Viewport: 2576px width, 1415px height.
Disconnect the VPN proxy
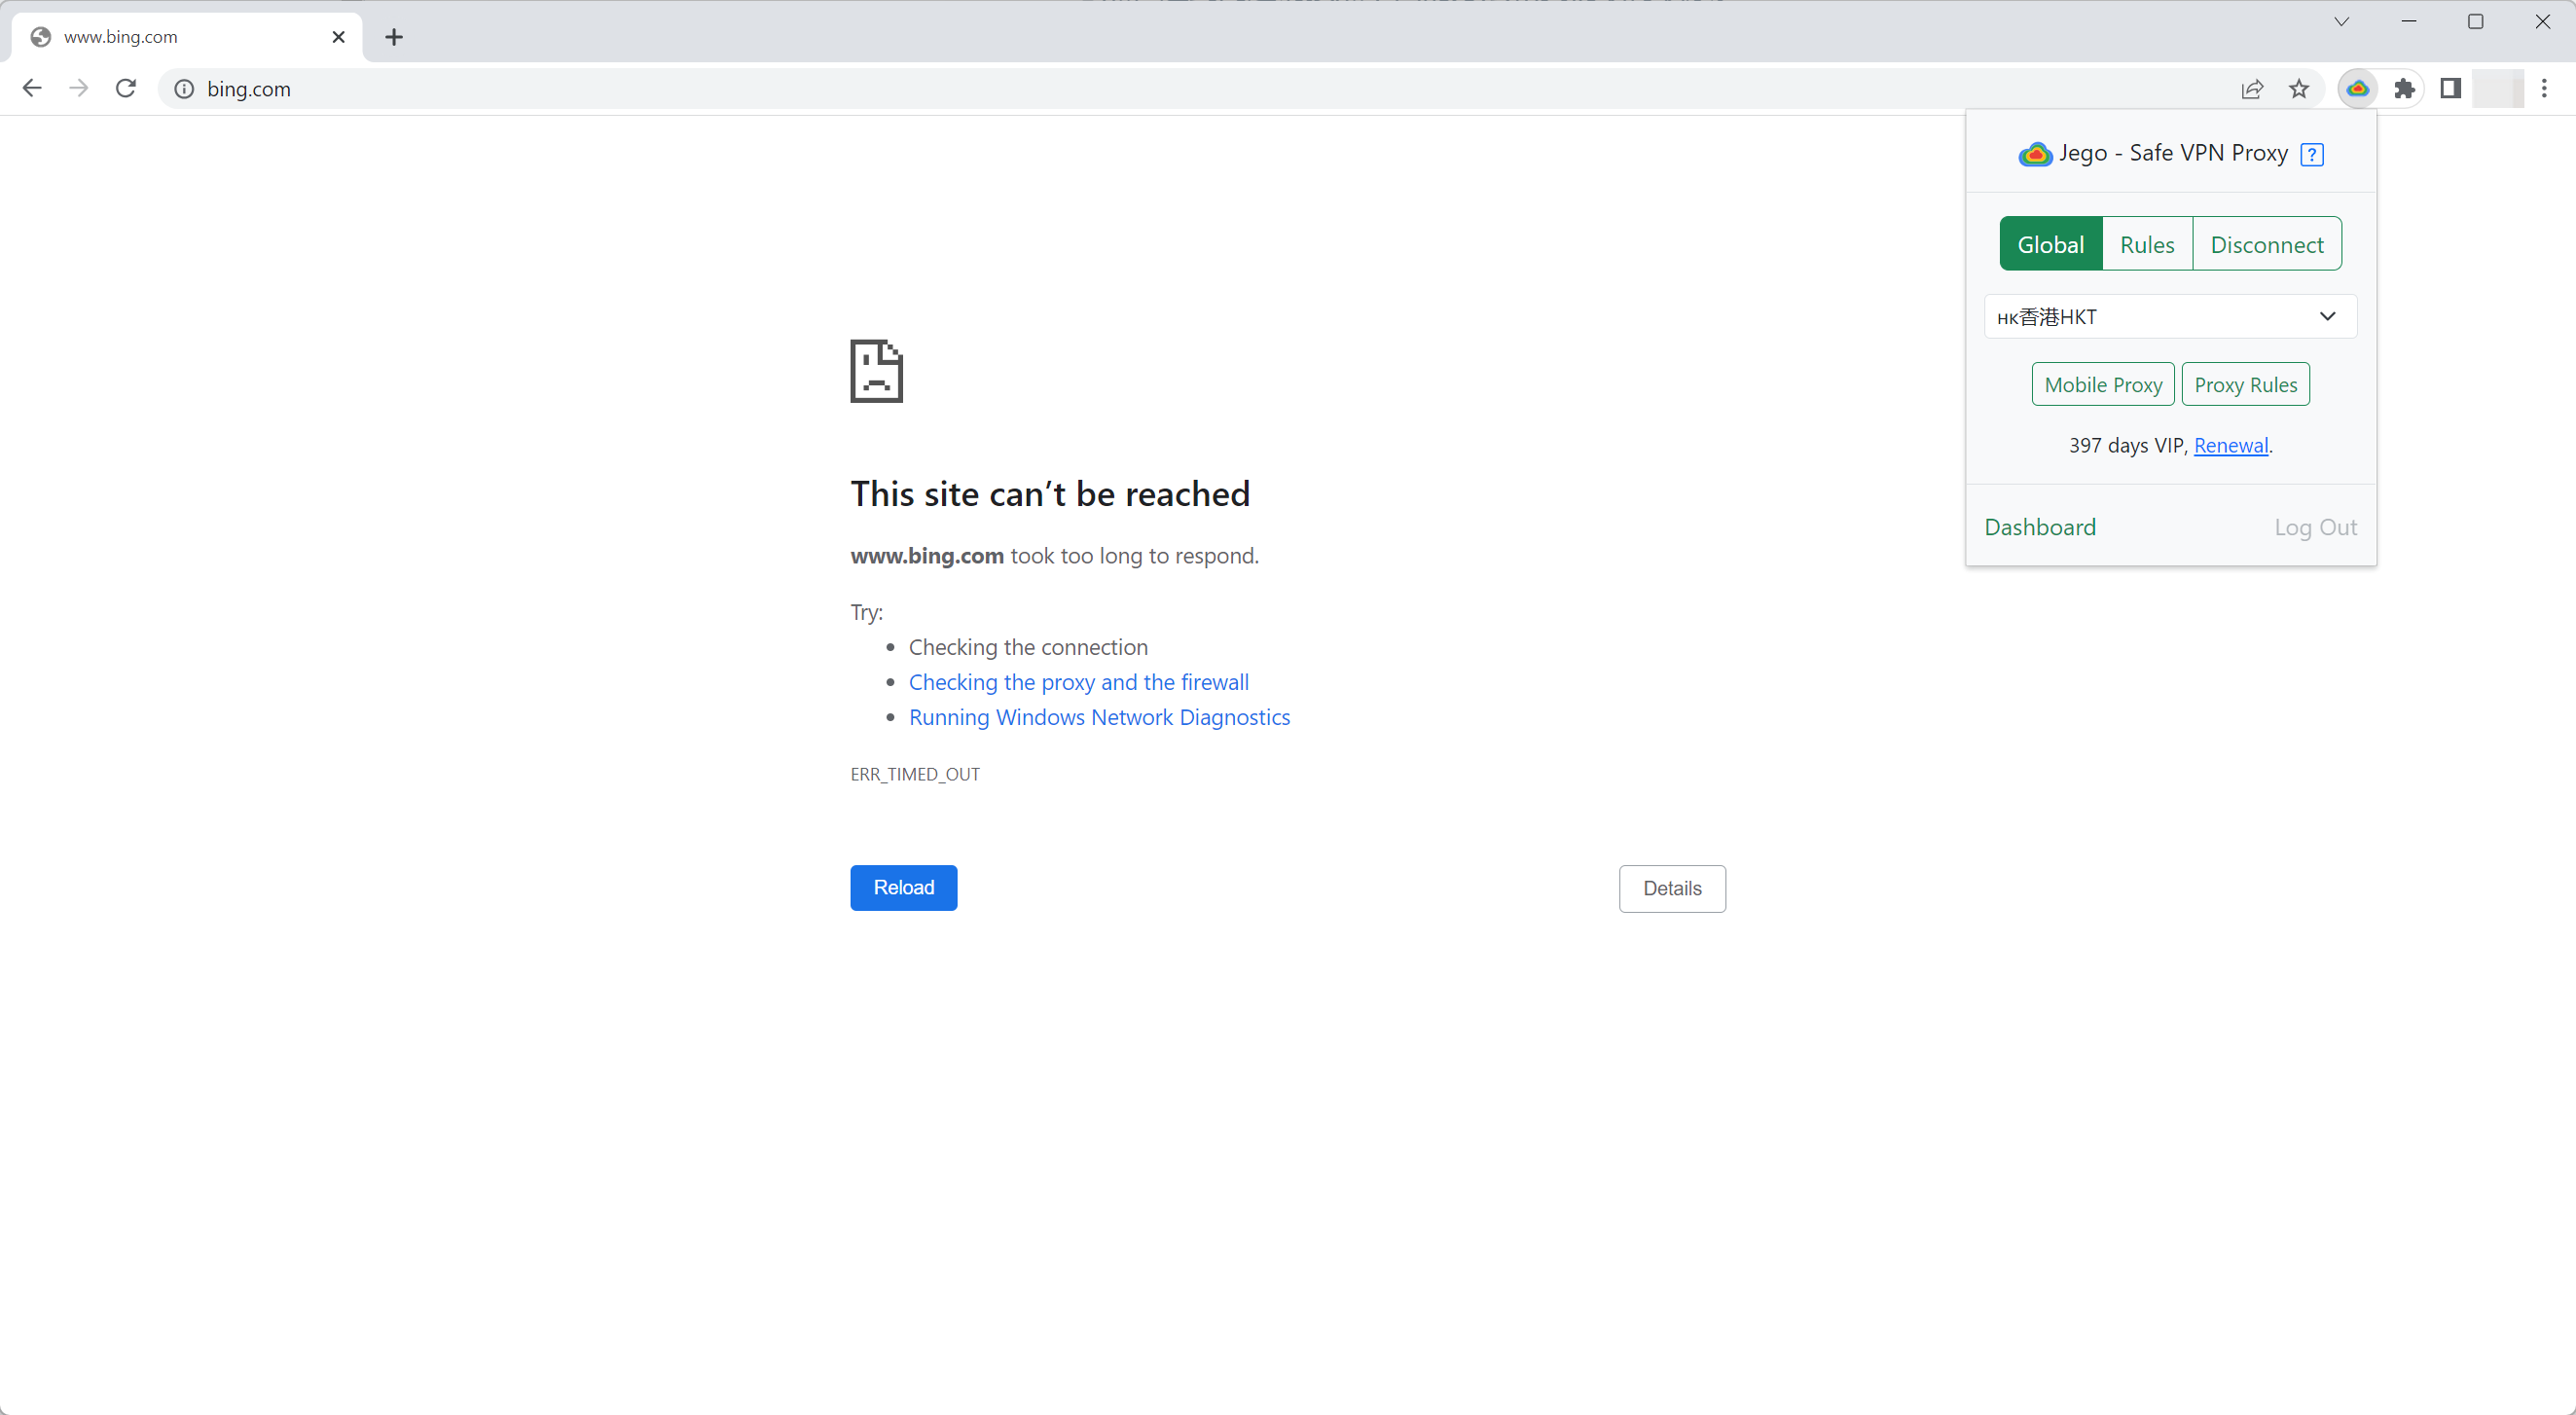(x=2267, y=244)
